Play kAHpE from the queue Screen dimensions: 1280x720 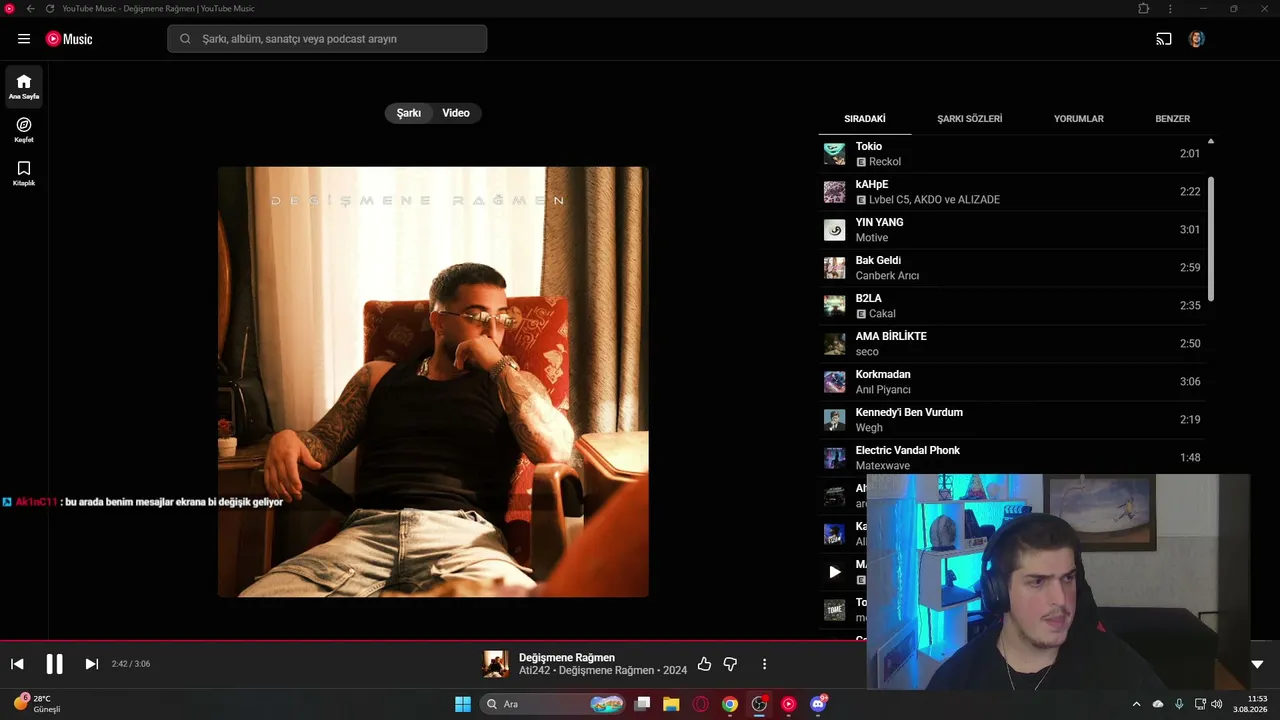1012,192
